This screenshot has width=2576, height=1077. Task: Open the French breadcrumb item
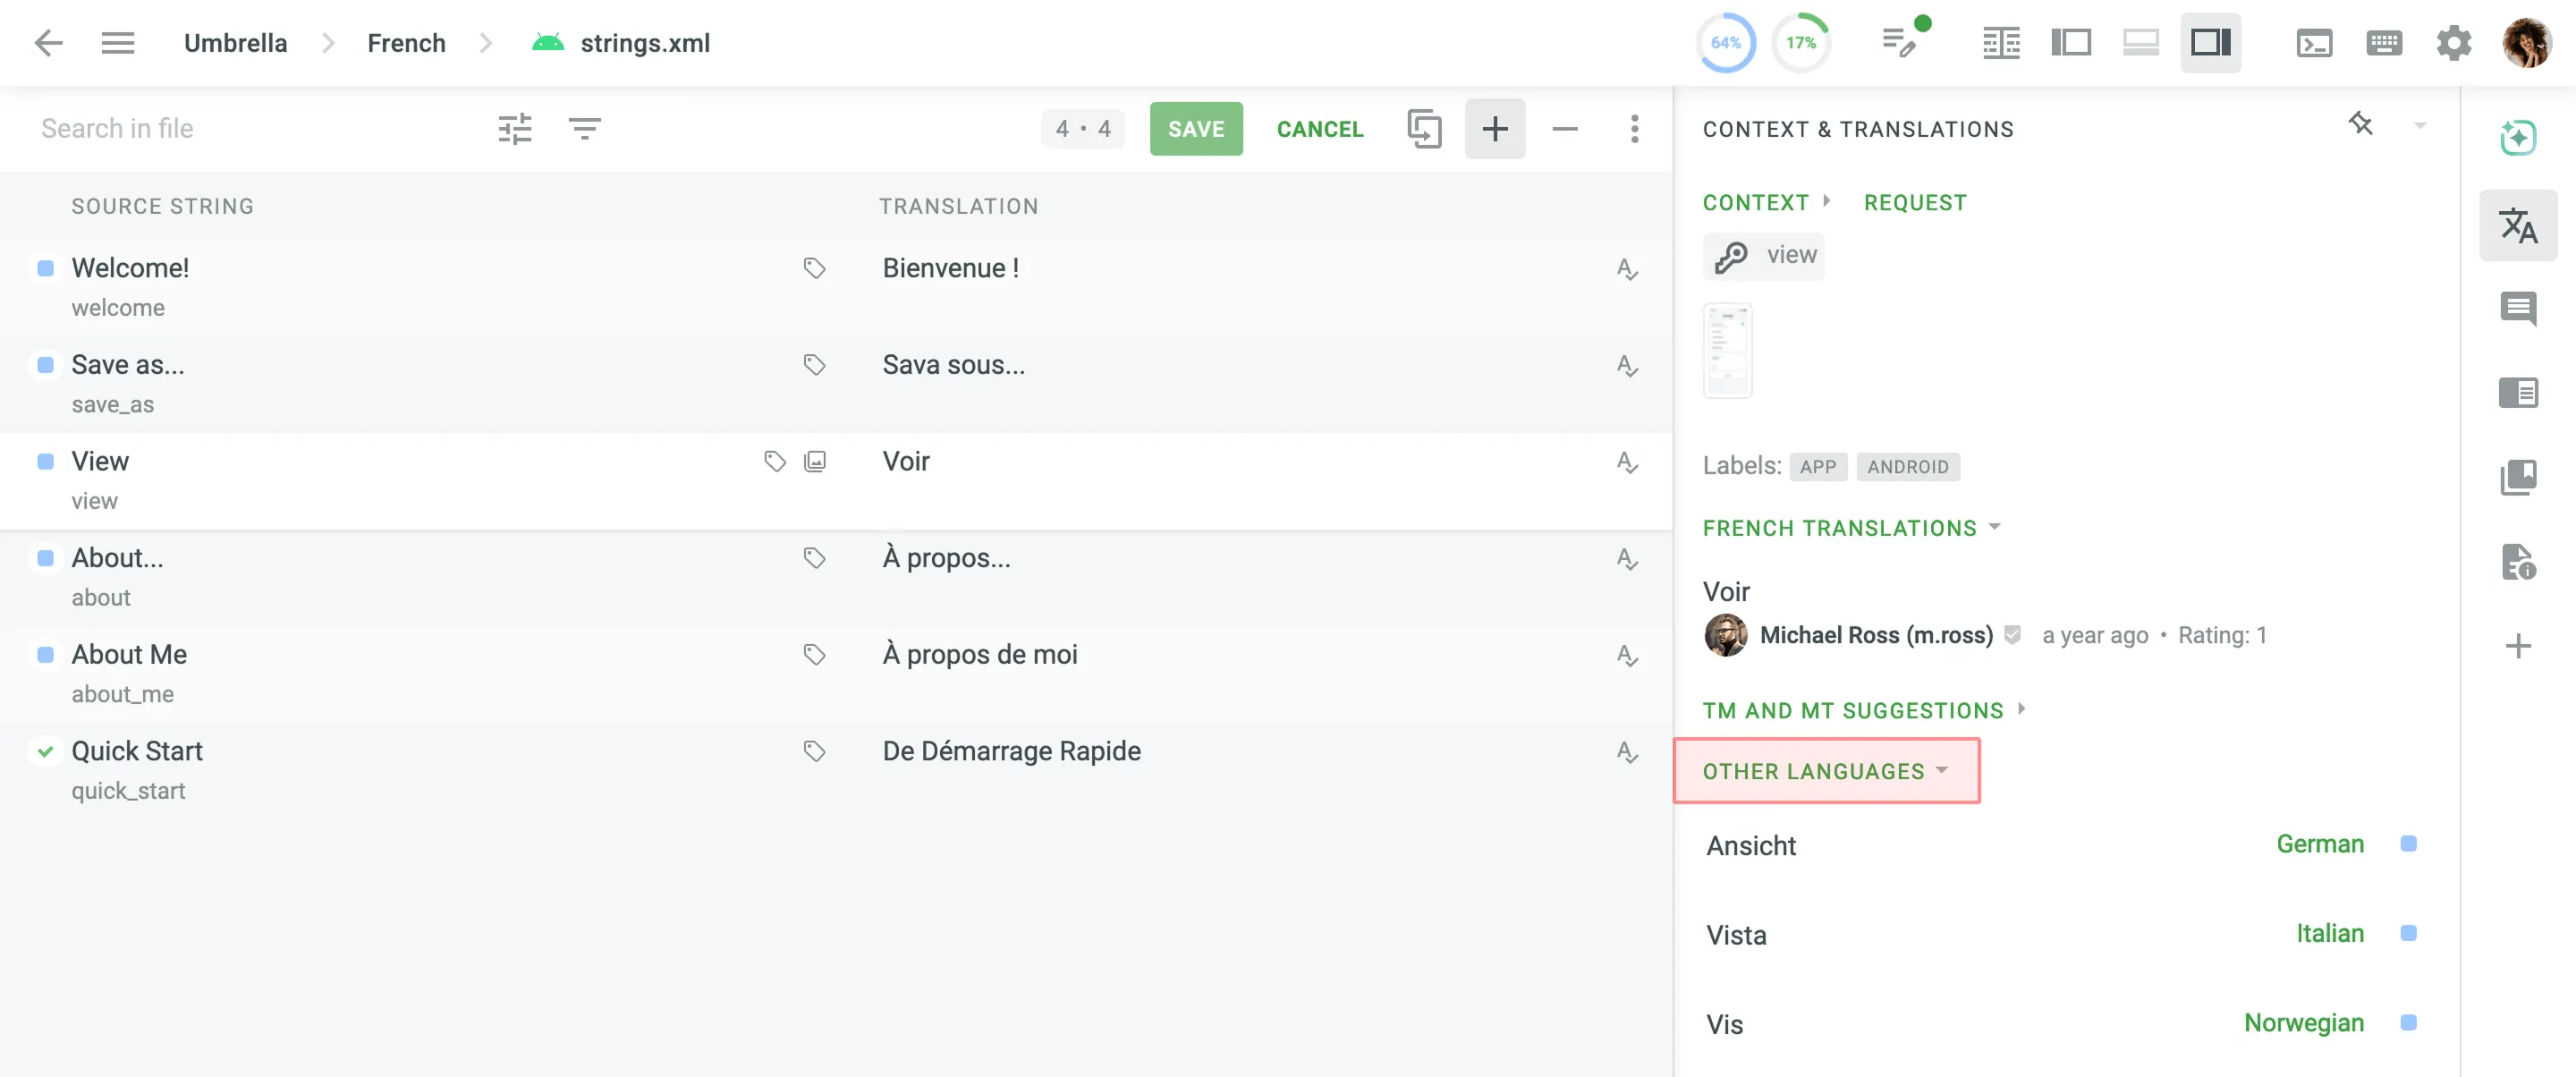(x=406, y=43)
